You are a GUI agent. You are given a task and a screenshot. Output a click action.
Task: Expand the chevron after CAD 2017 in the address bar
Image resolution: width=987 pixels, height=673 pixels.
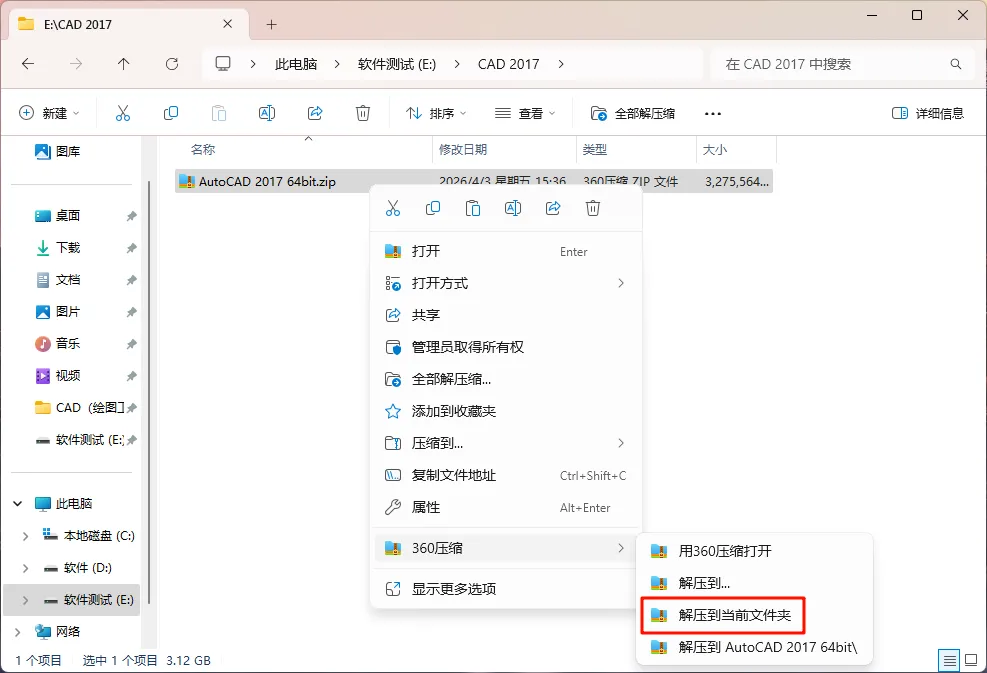pyautogui.click(x=561, y=64)
